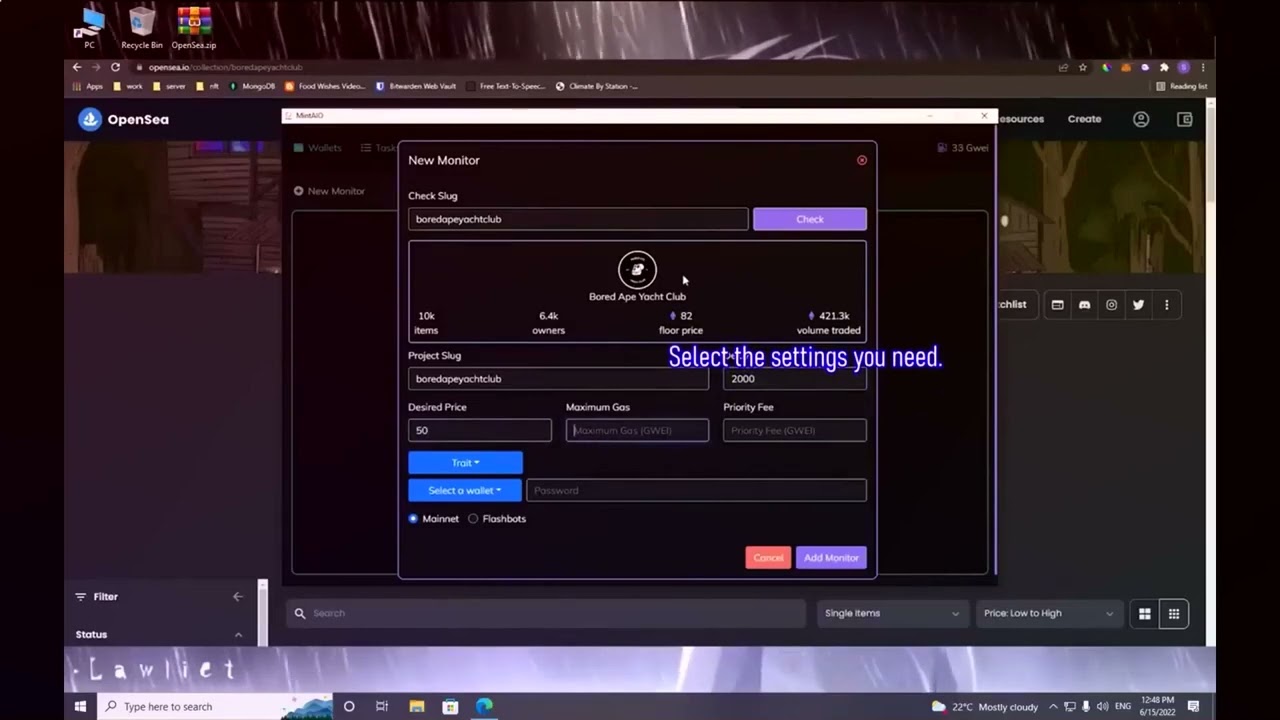Viewport: 1280px width, 720px height.
Task: Open the collection Instagram icon
Action: (x=1111, y=305)
